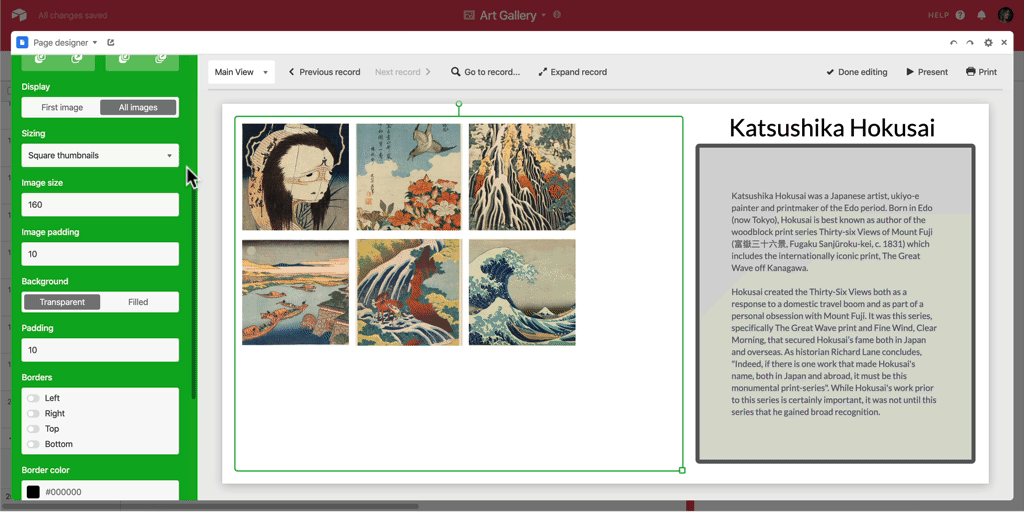Image resolution: width=1024 pixels, height=512 pixels.
Task: Click the Borders section label
Action: point(37,377)
